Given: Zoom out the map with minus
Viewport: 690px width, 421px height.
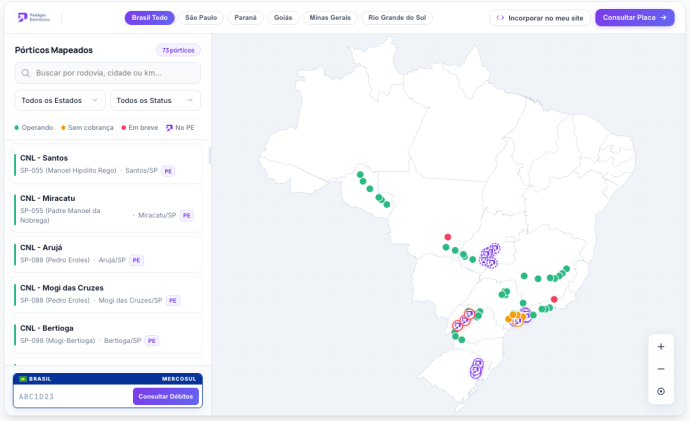Looking at the screenshot, I should pos(661,369).
